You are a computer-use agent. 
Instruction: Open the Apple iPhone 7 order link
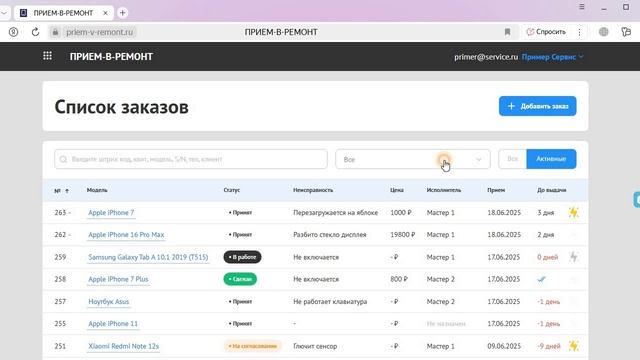coord(111,213)
